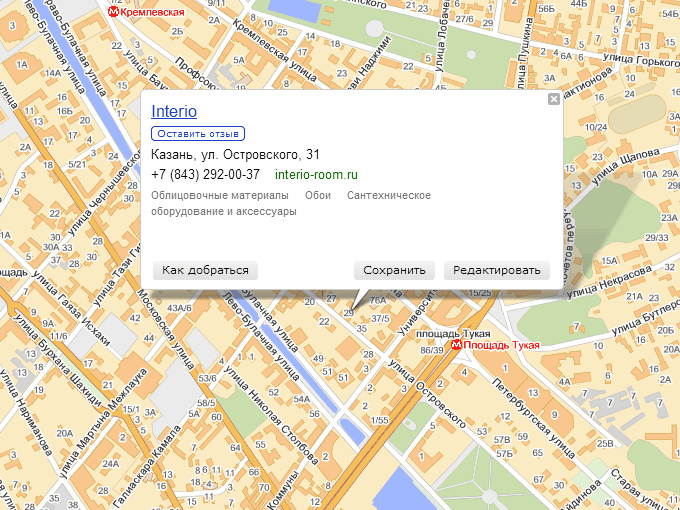Viewport: 680px width, 510px height.
Task: Click the Сохранить button
Action: click(394, 270)
